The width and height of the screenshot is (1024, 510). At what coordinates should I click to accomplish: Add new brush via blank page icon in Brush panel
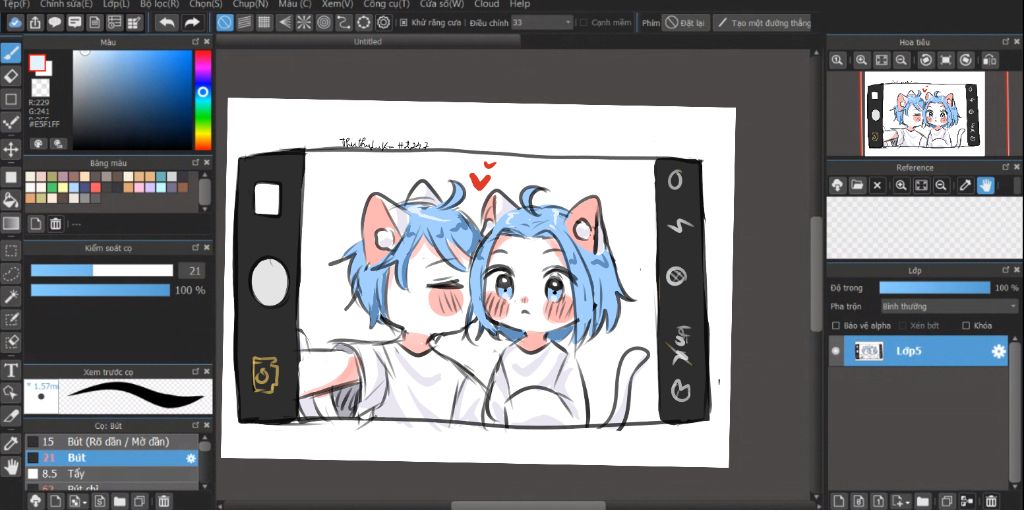coord(56,501)
